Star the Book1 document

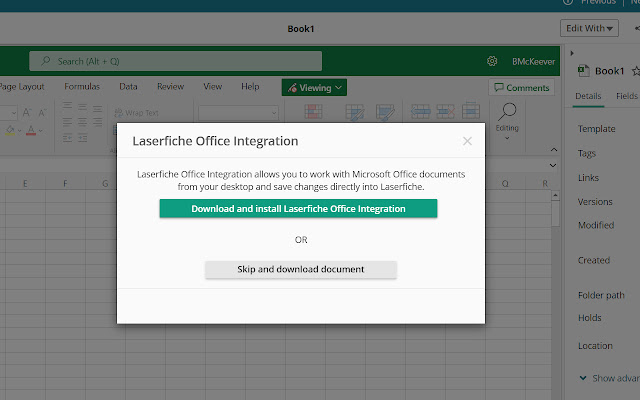(635, 71)
